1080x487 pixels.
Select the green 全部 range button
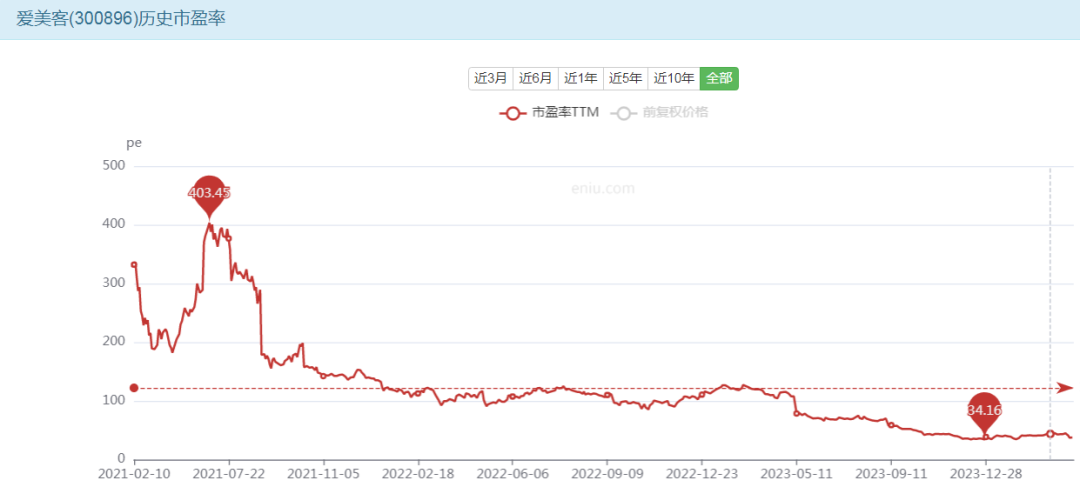click(x=719, y=78)
